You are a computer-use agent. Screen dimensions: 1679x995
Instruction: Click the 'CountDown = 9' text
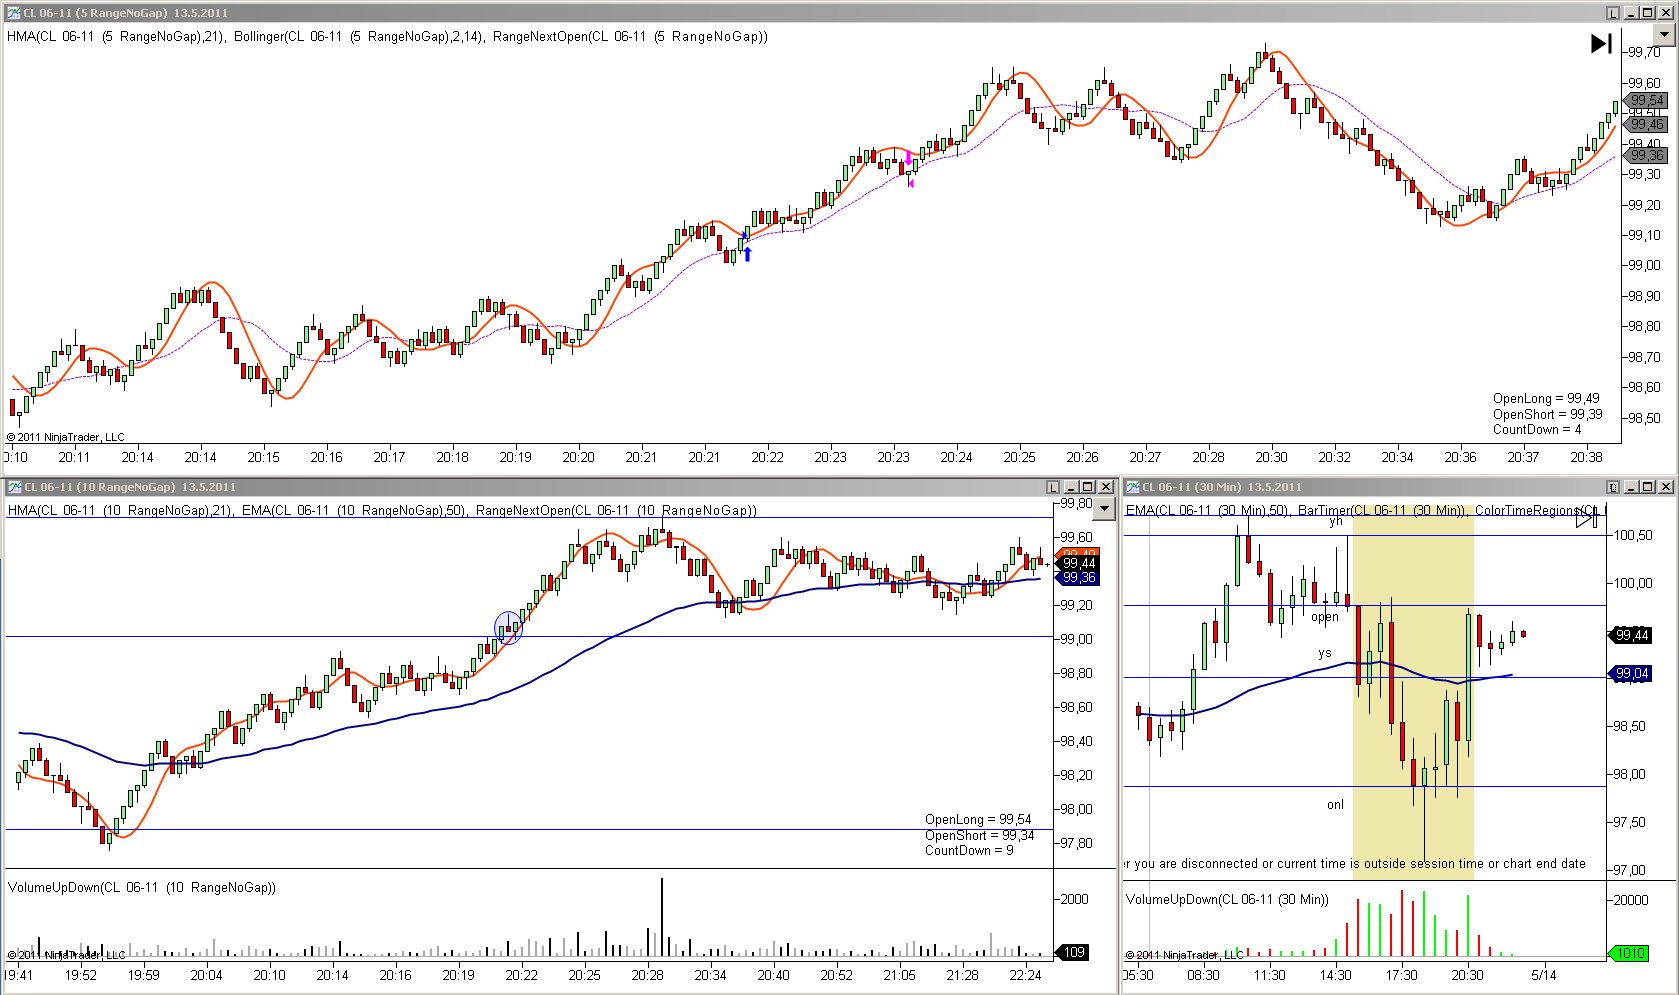click(x=969, y=850)
